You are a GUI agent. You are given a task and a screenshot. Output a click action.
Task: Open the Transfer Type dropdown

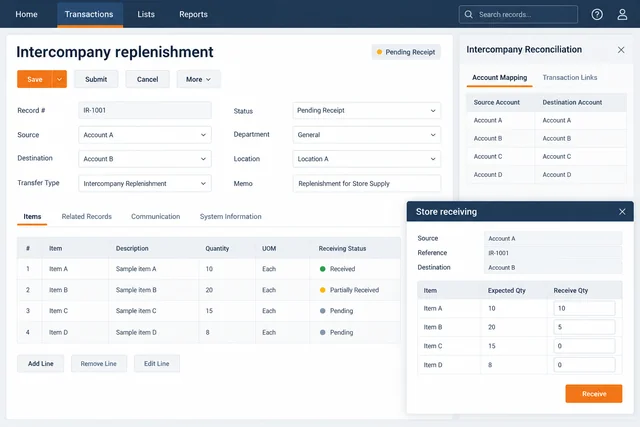145,183
